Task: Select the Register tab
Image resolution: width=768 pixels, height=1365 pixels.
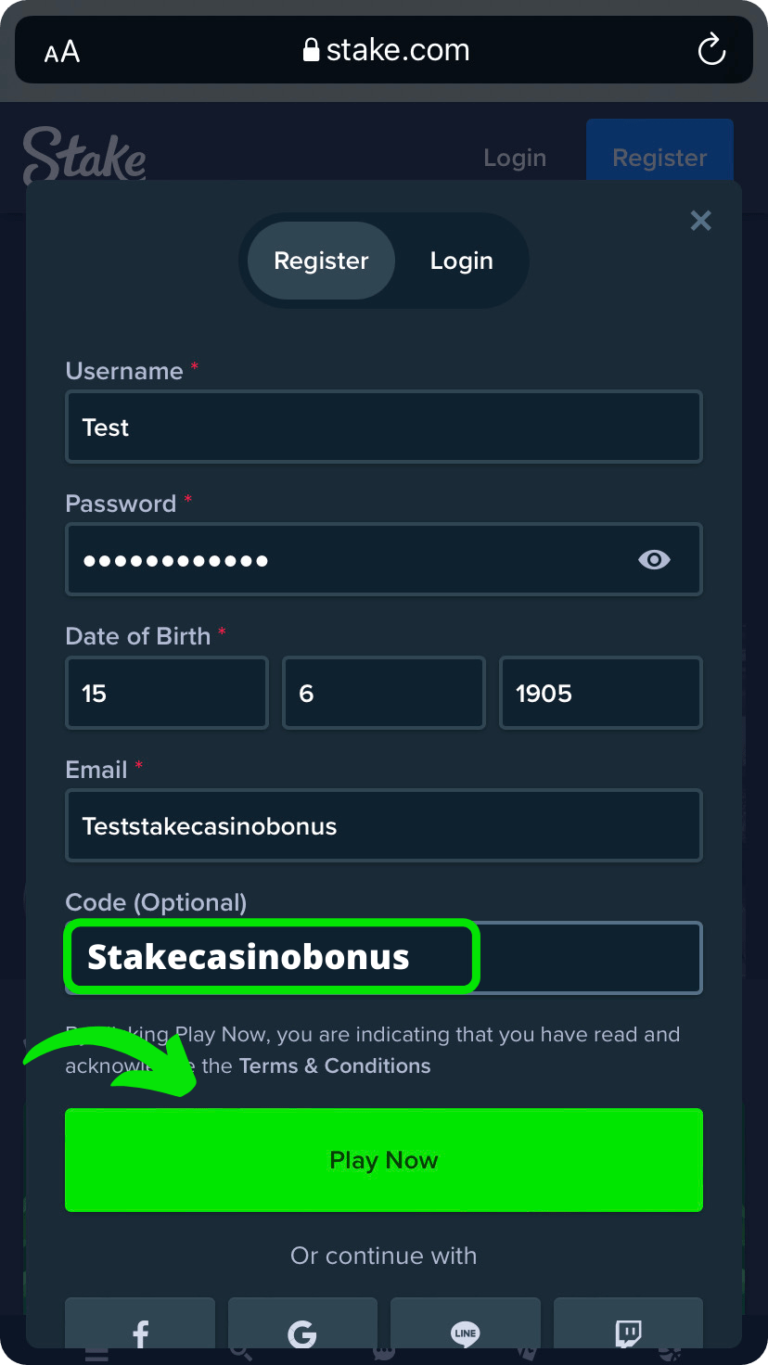Action: [x=320, y=260]
